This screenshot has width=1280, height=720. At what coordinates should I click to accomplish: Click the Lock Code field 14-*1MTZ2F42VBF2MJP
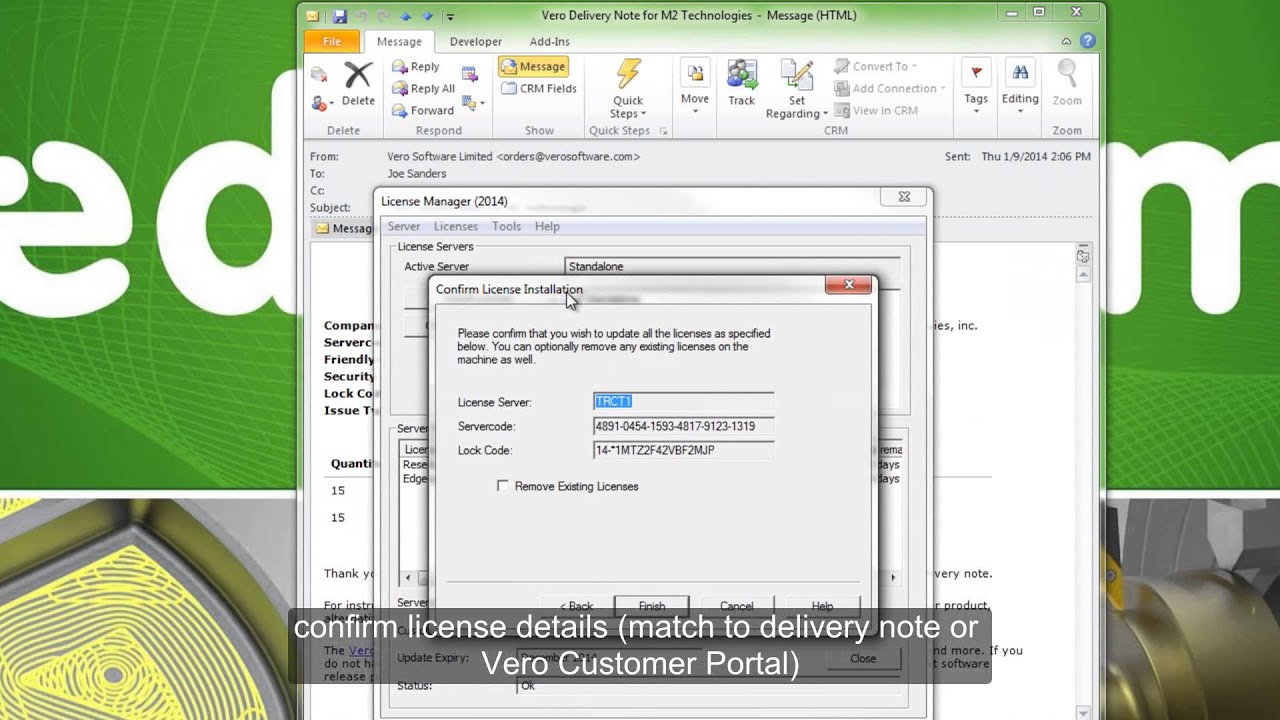point(683,450)
